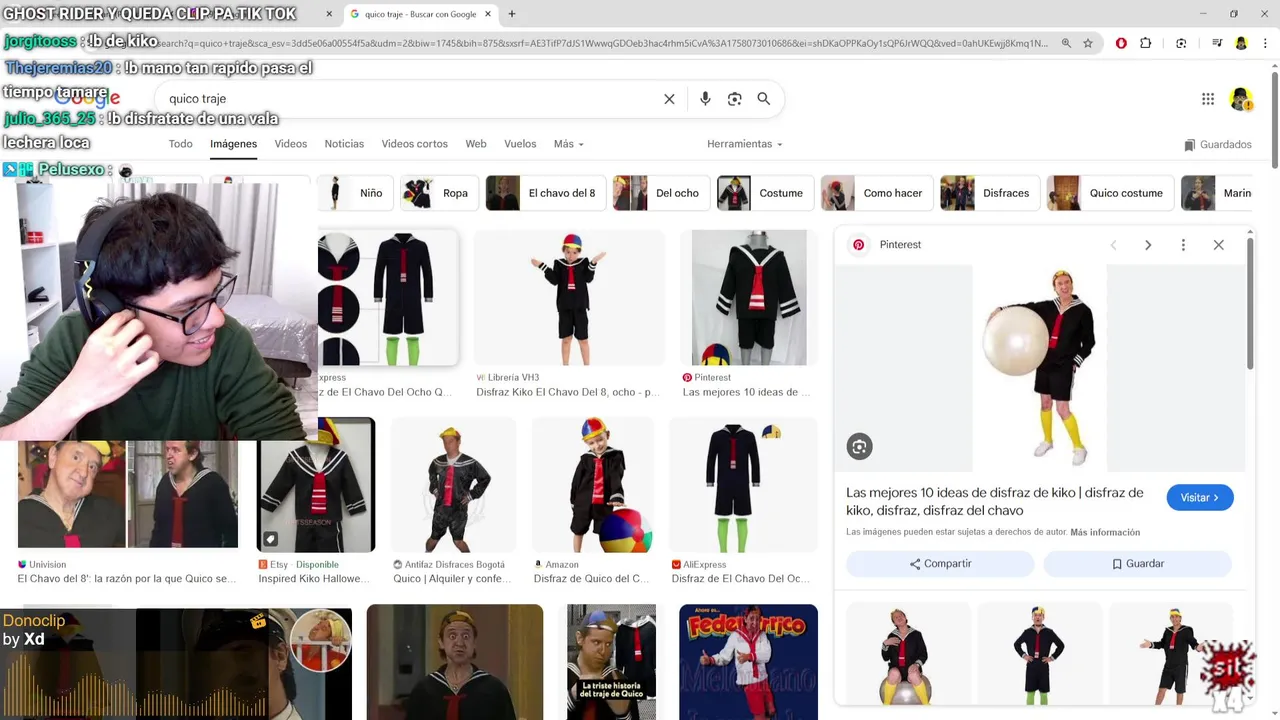
Task: Open Amazon Disfraz de Quico thumbnail
Action: (x=593, y=485)
